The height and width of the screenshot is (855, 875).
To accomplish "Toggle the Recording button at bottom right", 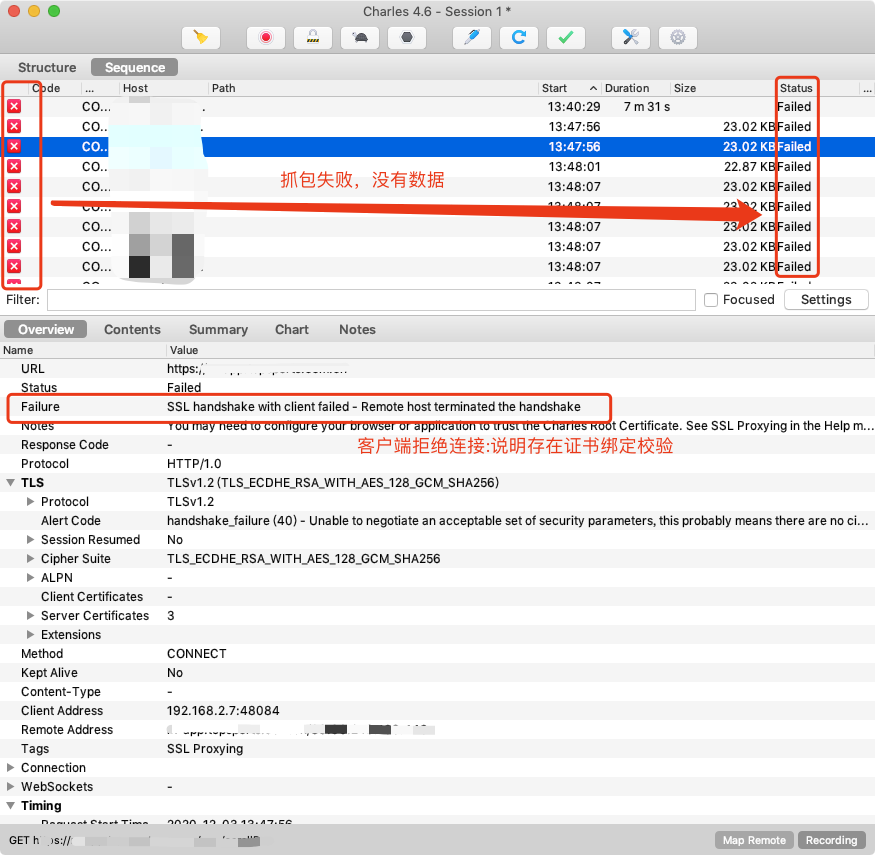I will click(831, 840).
